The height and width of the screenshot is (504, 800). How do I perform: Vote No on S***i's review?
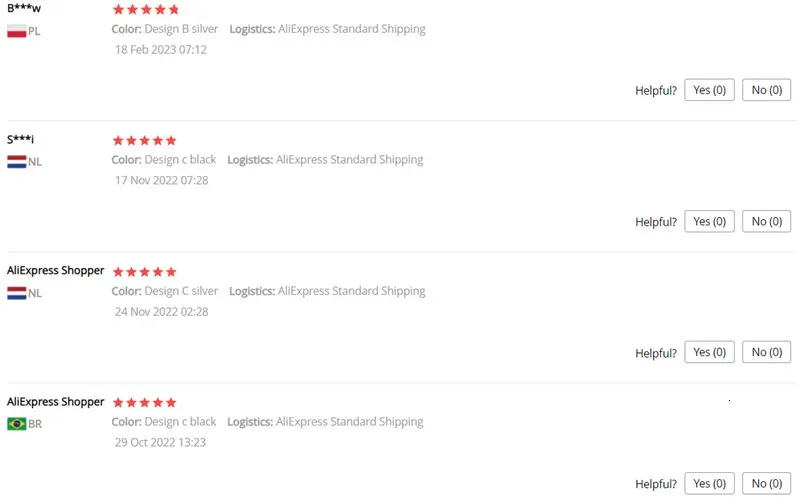pos(766,221)
